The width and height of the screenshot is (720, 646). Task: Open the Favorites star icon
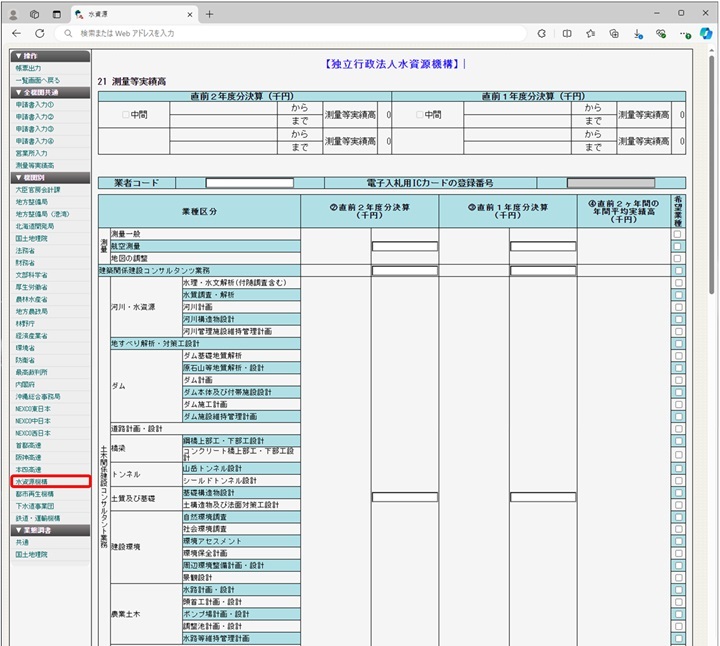[591, 34]
